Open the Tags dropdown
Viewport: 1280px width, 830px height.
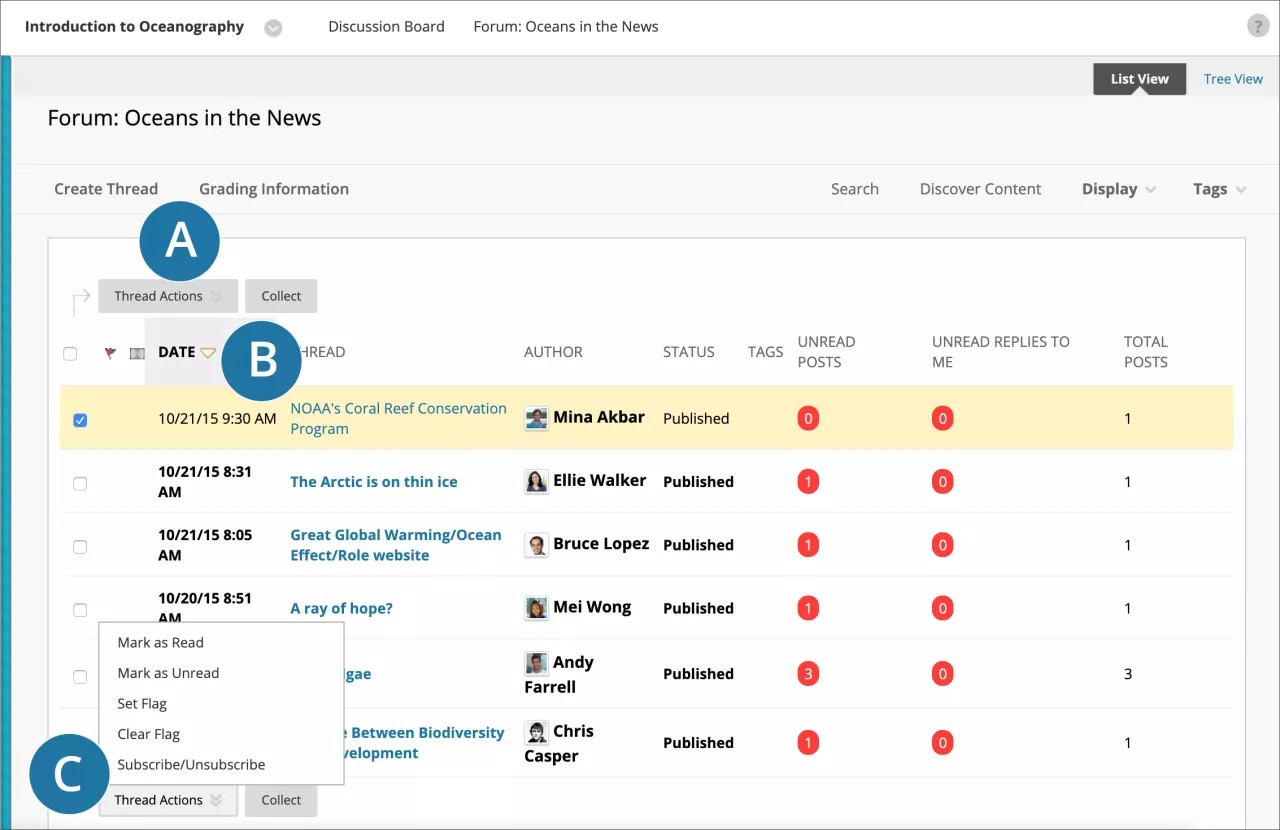click(x=1217, y=188)
